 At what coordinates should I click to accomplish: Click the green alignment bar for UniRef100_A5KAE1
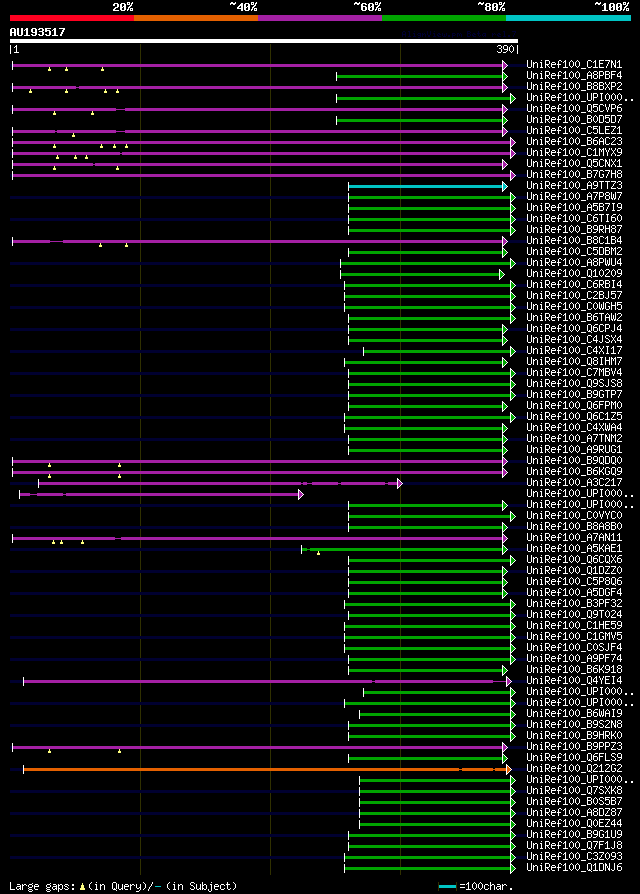click(x=403, y=550)
